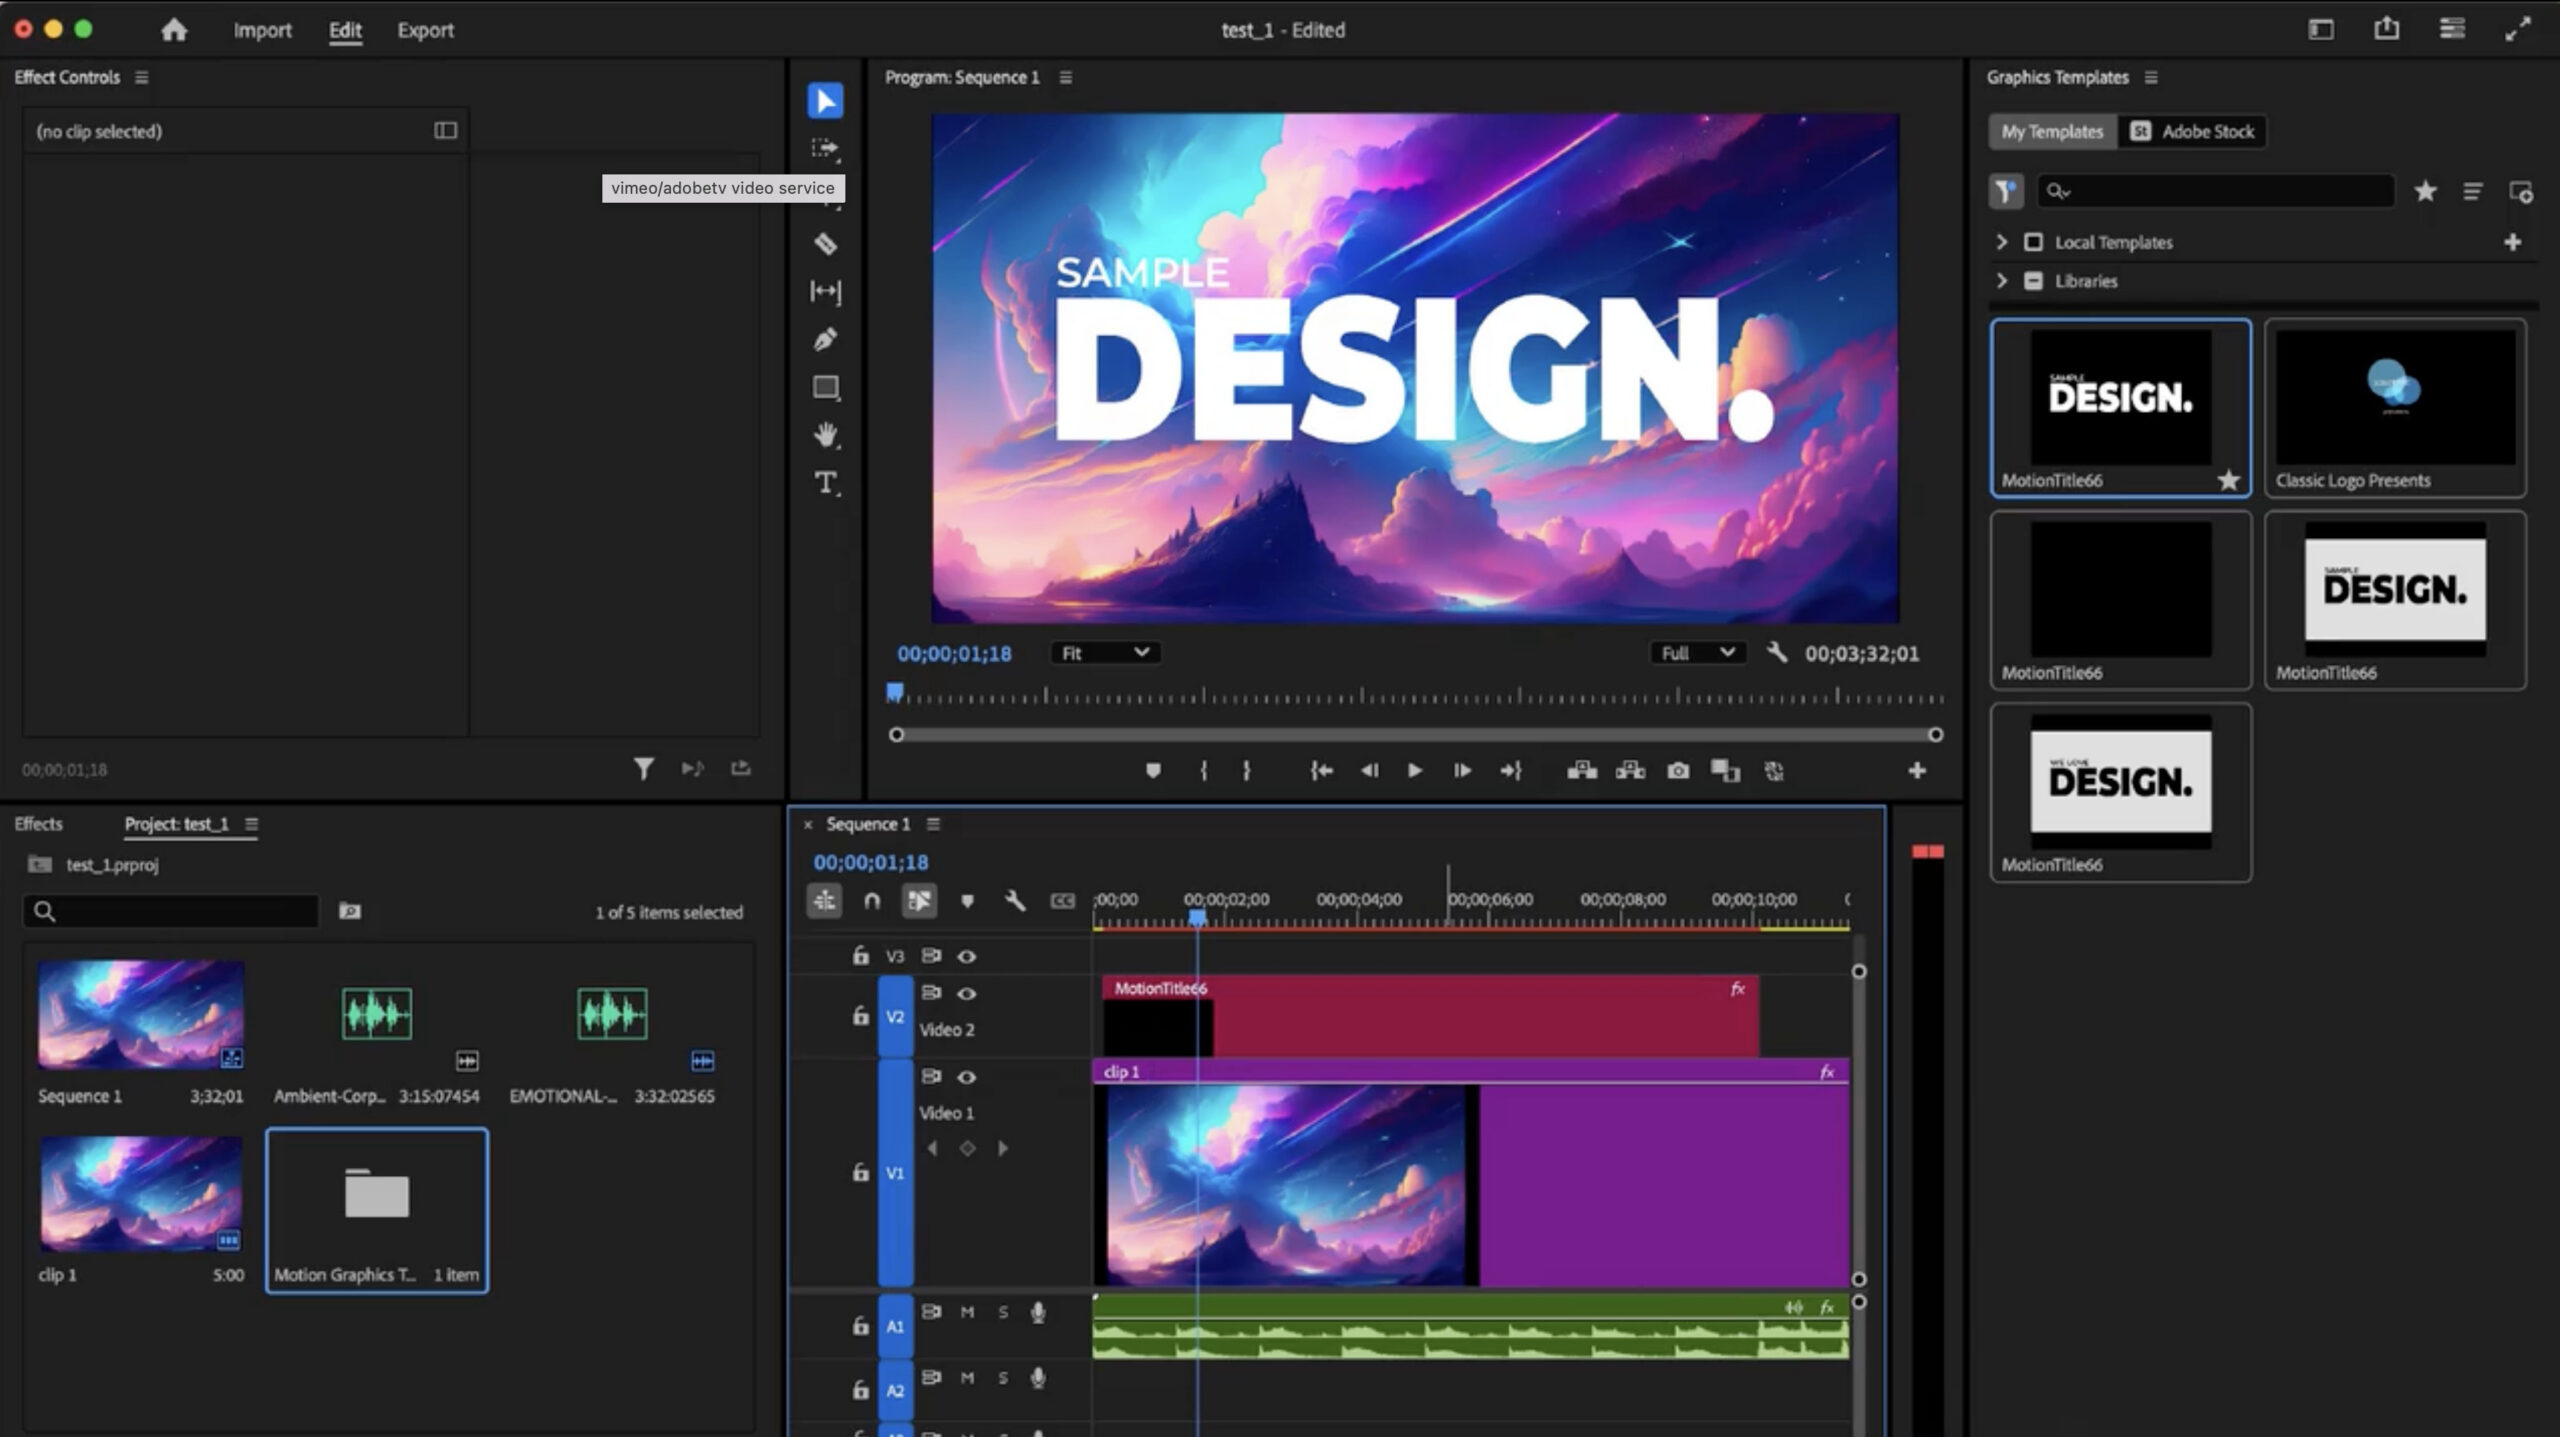This screenshot has width=2560, height=1437.
Task: Open Program monitor panel menu
Action: [1066, 77]
